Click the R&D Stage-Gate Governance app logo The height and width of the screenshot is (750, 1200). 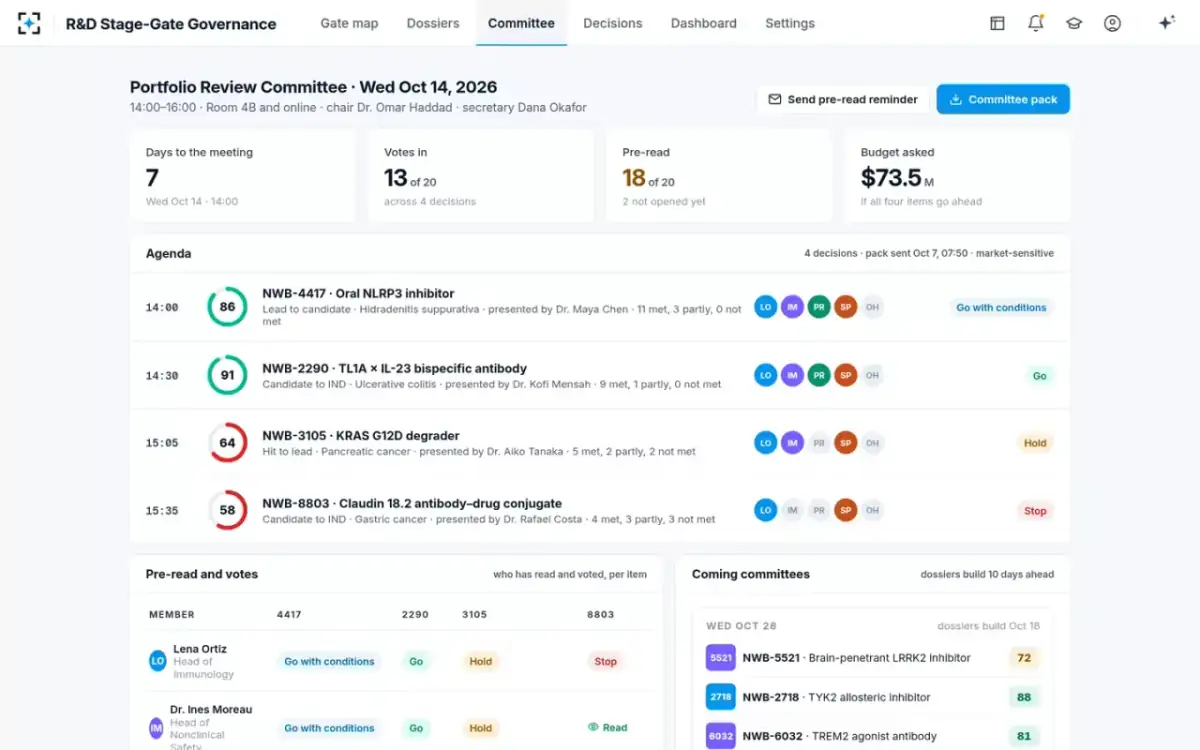[x=30, y=23]
